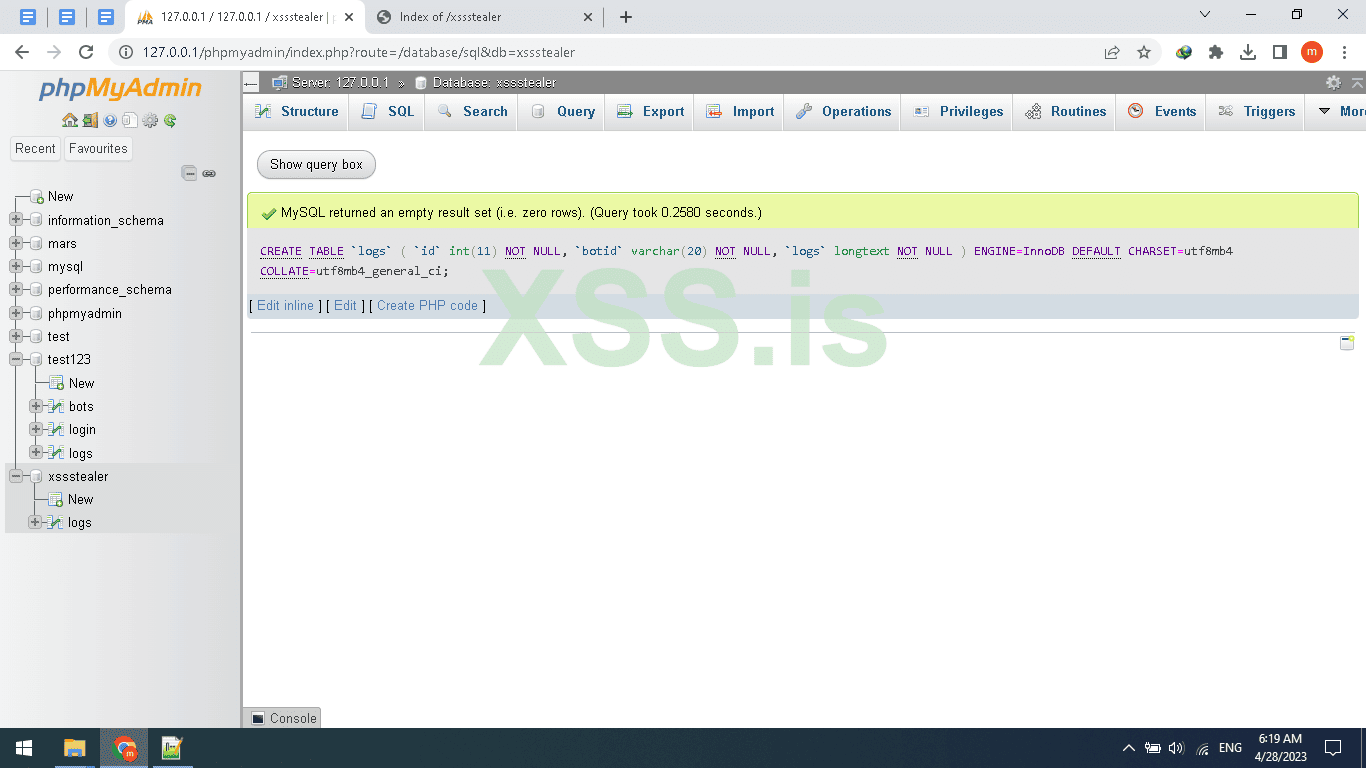Toggle the Chrome side panel icon
Screen dimensions: 1366x768
(1280, 52)
